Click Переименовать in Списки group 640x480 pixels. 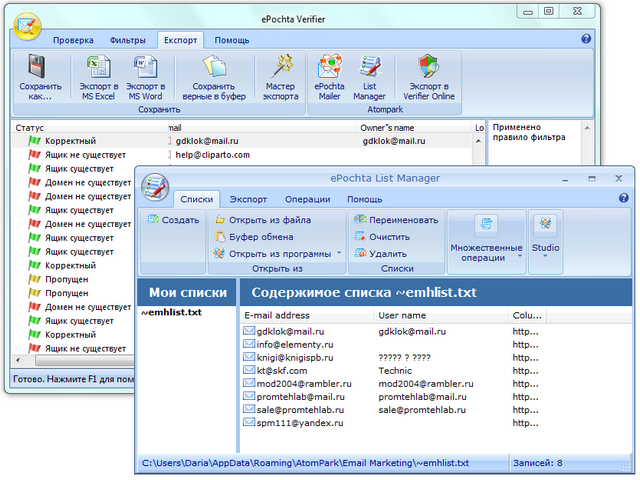(x=396, y=220)
